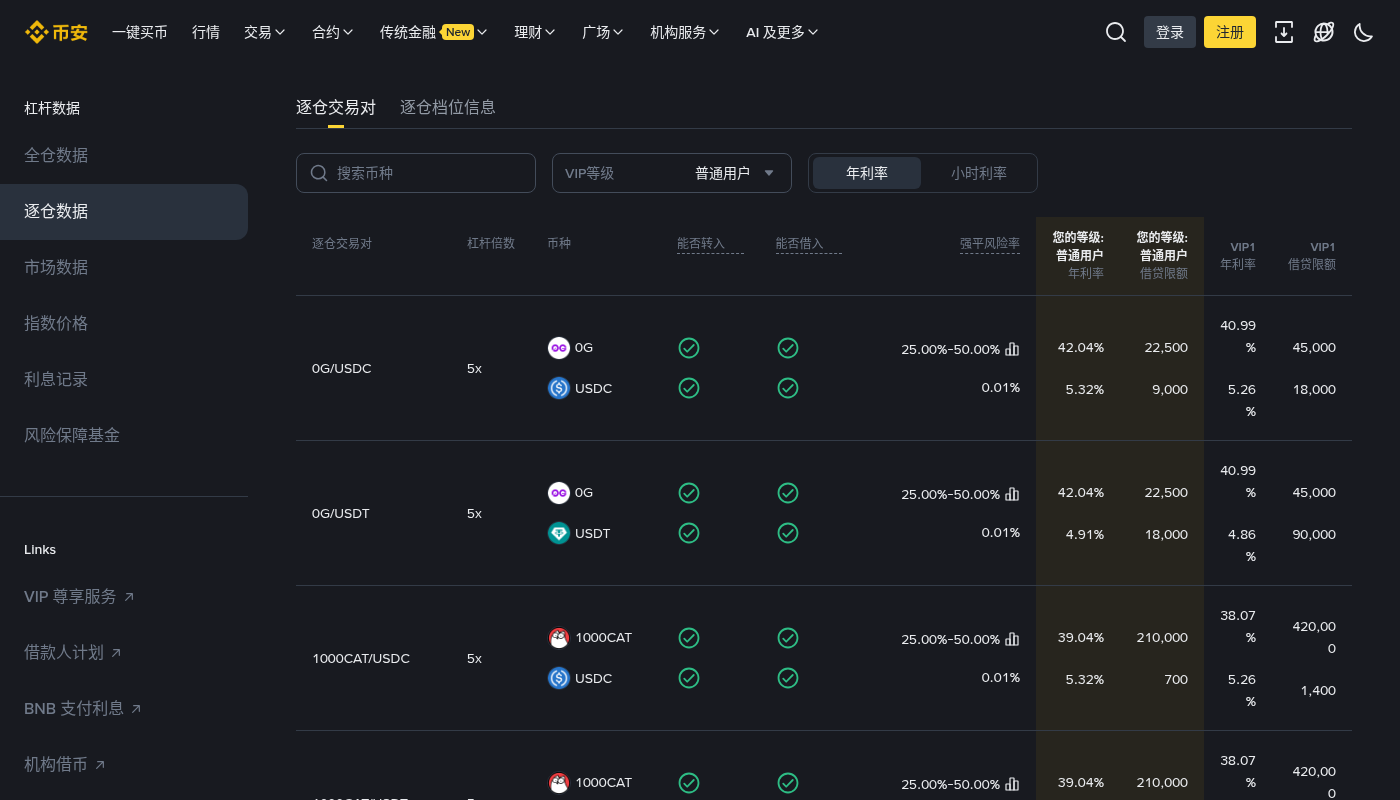Expand the 交易 menu

264,32
